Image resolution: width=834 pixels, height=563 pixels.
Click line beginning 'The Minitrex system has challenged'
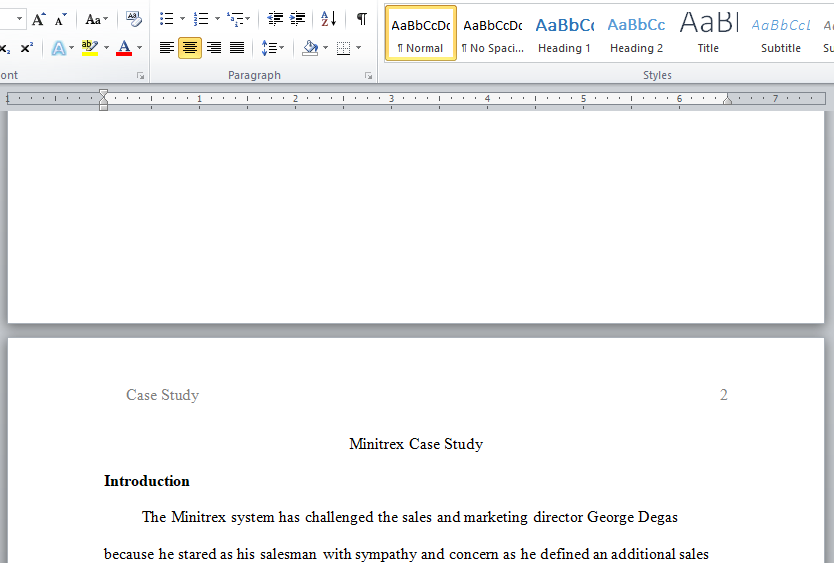click(x=410, y=517)
